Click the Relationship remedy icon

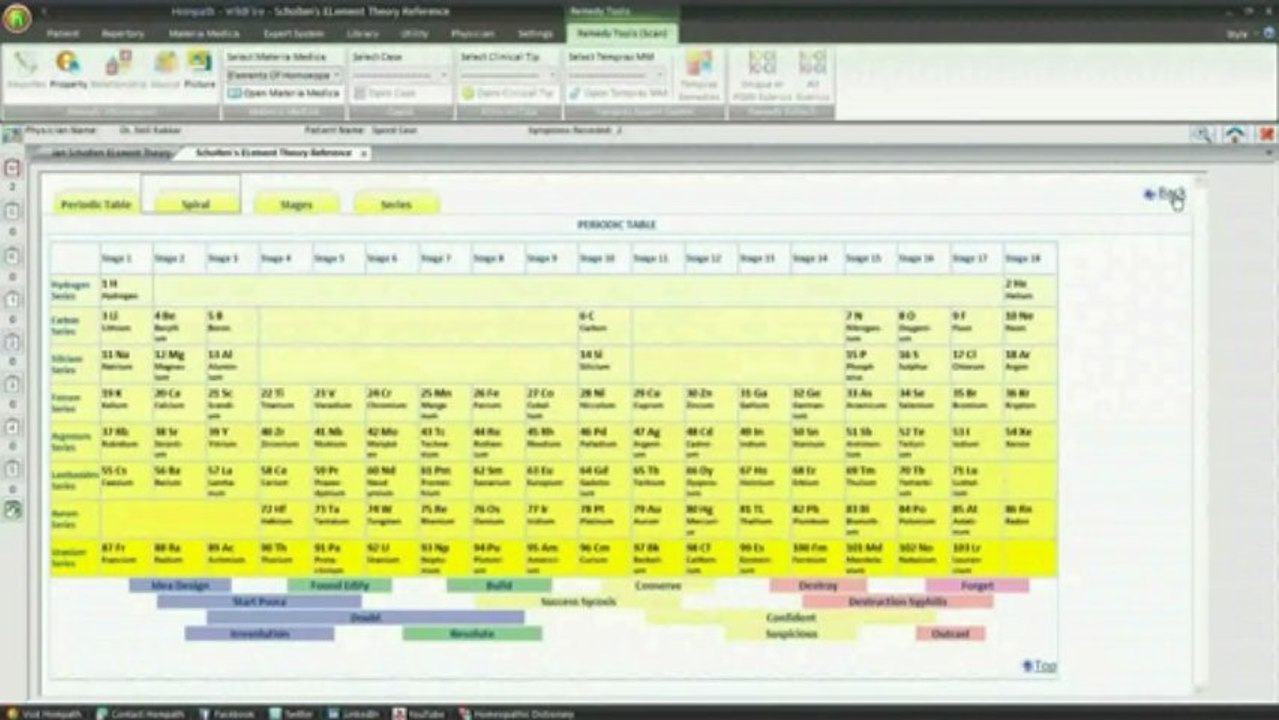pos(119,68)
